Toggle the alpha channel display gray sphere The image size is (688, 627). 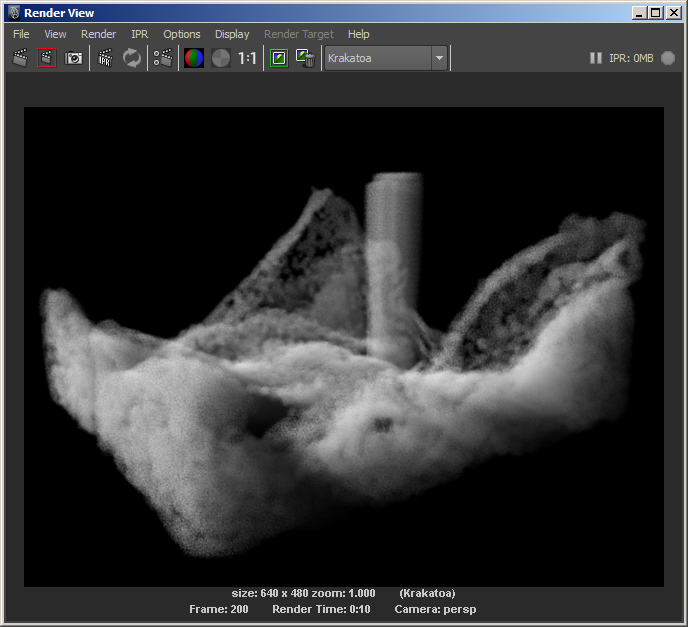(221, 58)
